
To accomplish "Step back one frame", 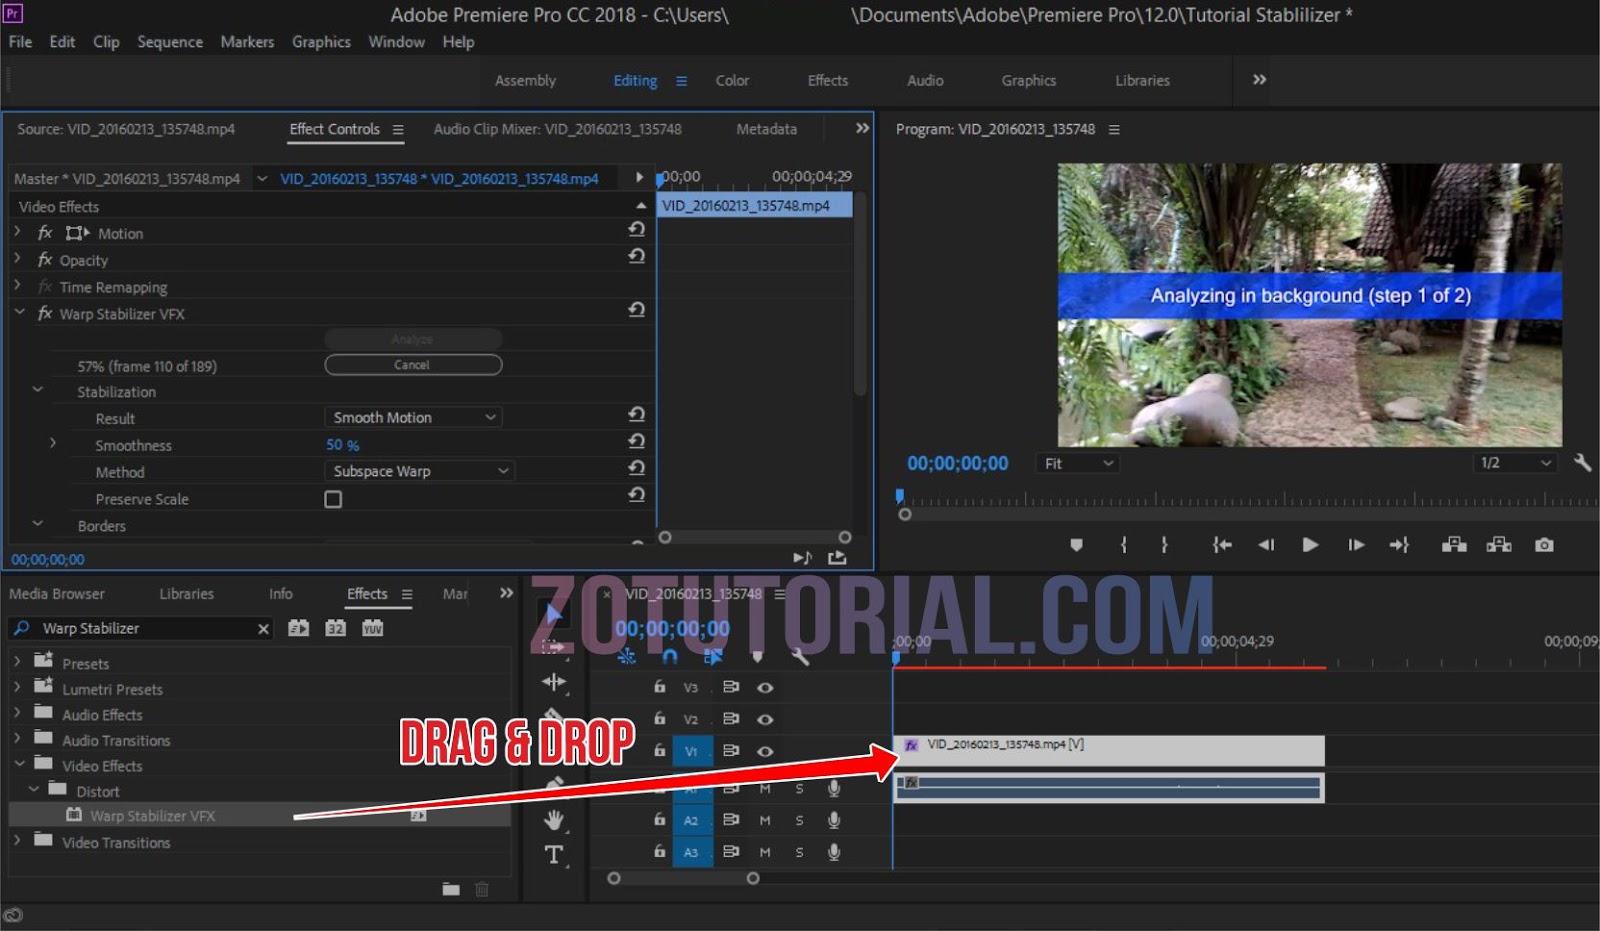I will coord(1266,545).
